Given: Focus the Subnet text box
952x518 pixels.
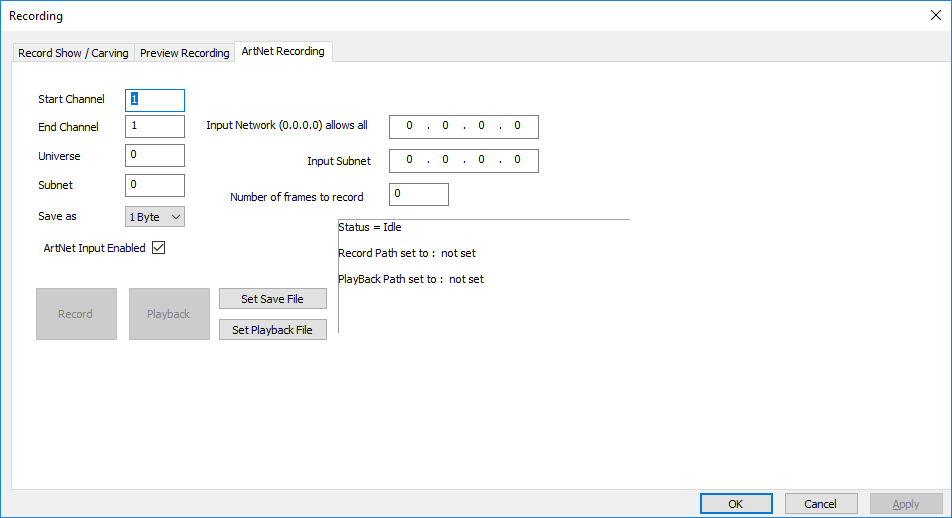Looking at the screenshot, I should coord(155,185).
